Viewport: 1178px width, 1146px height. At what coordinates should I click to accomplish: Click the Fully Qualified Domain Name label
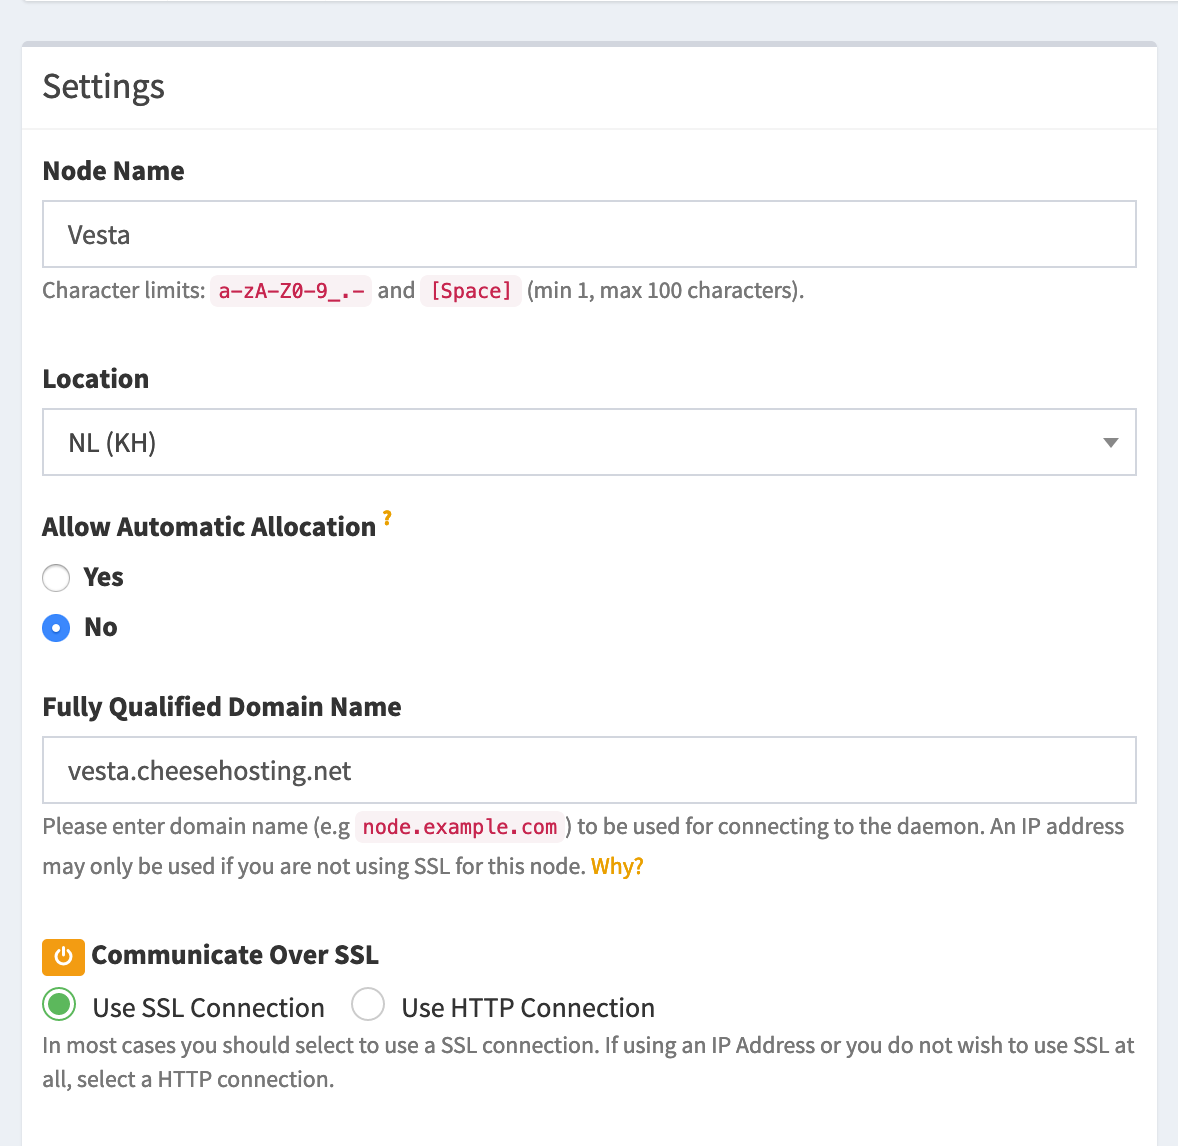coord(222,707)
